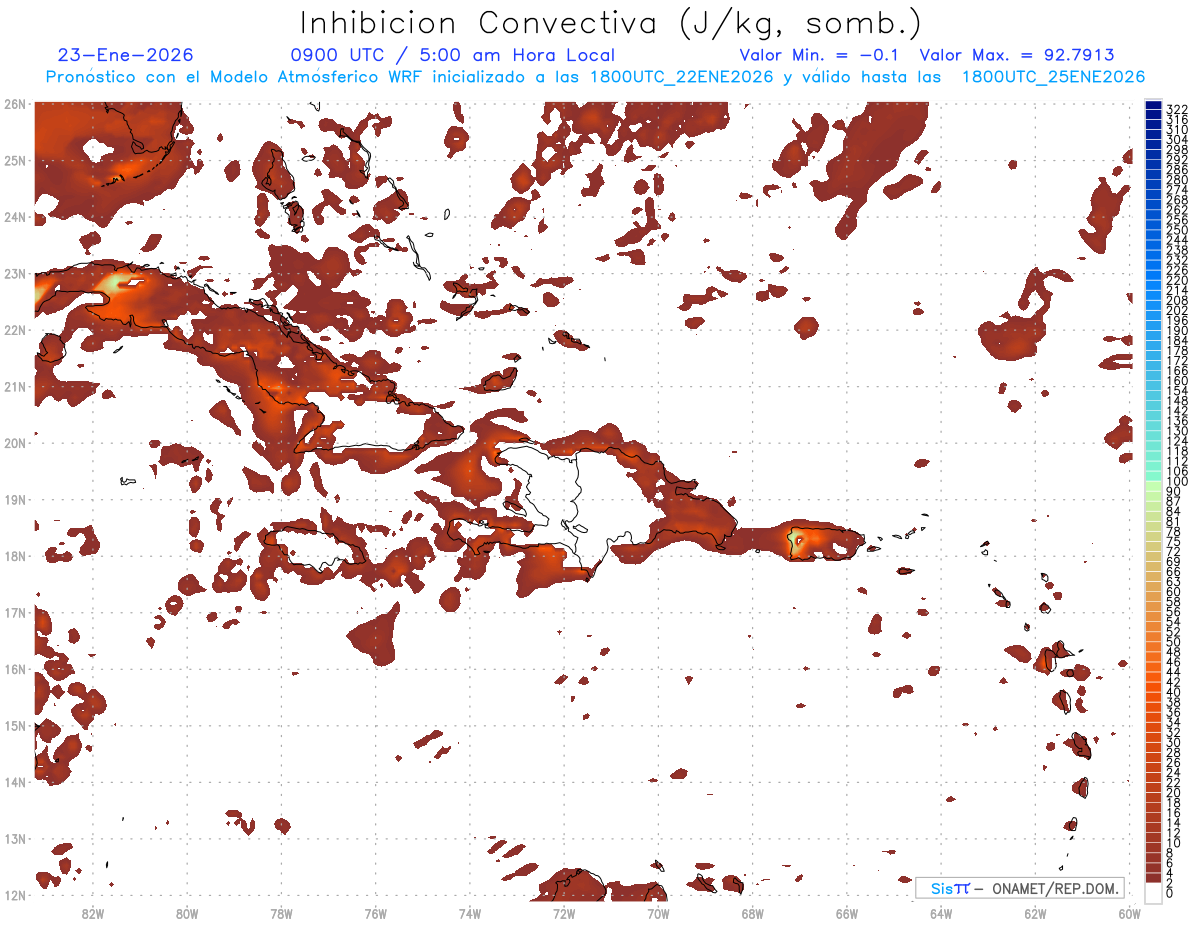
Task: Click the "72W" longitude label
Action: click(x=564, y=912)
